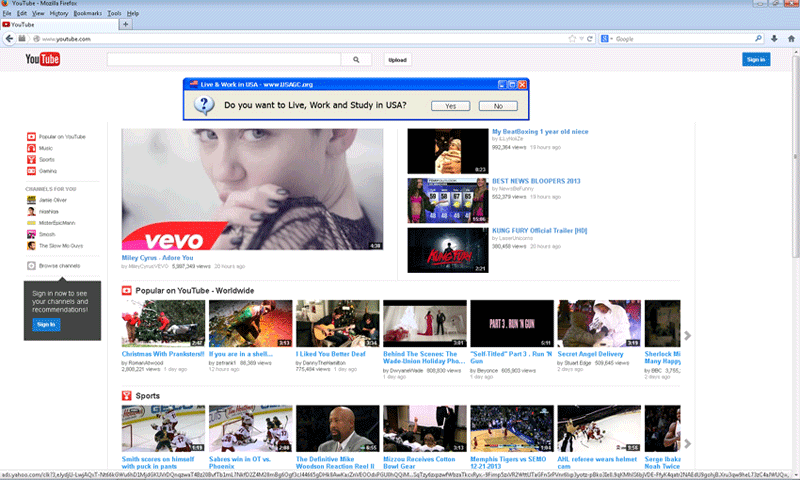Bookmark page with the star icon
This screenshot has height=480, width=800.
tap(573, 39)
